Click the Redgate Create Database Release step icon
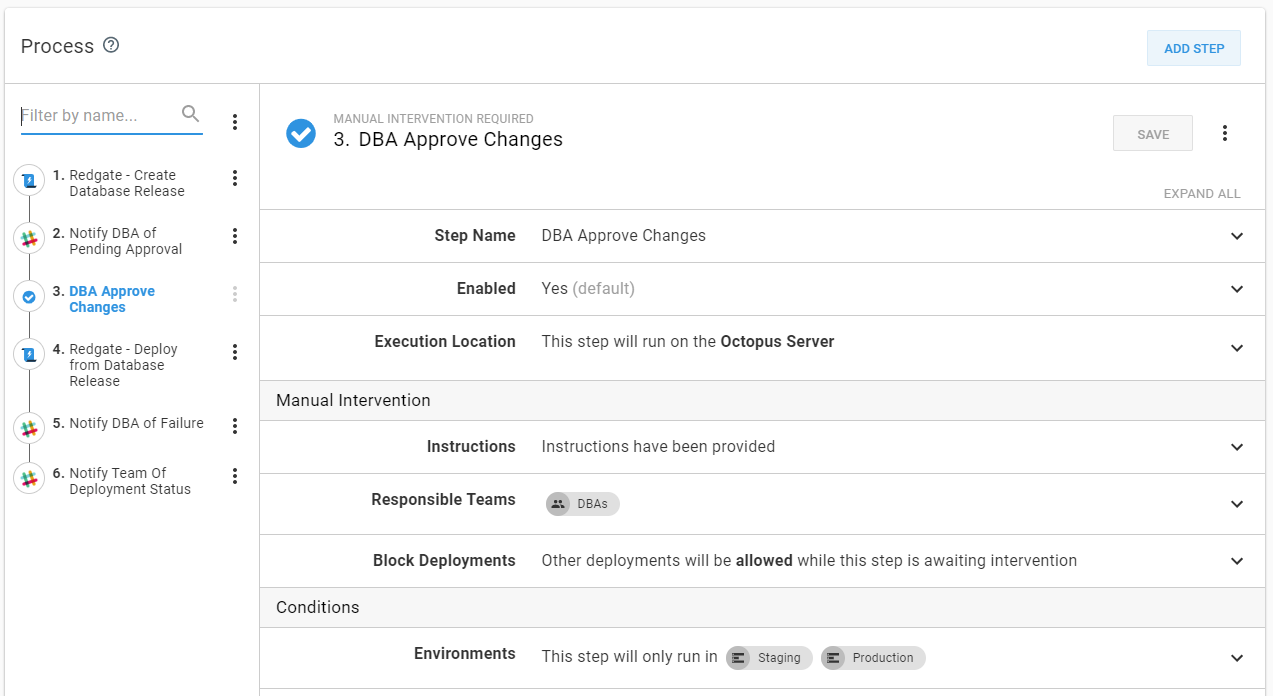Viewport: 1273px width, 696px height. click(29, 182)
